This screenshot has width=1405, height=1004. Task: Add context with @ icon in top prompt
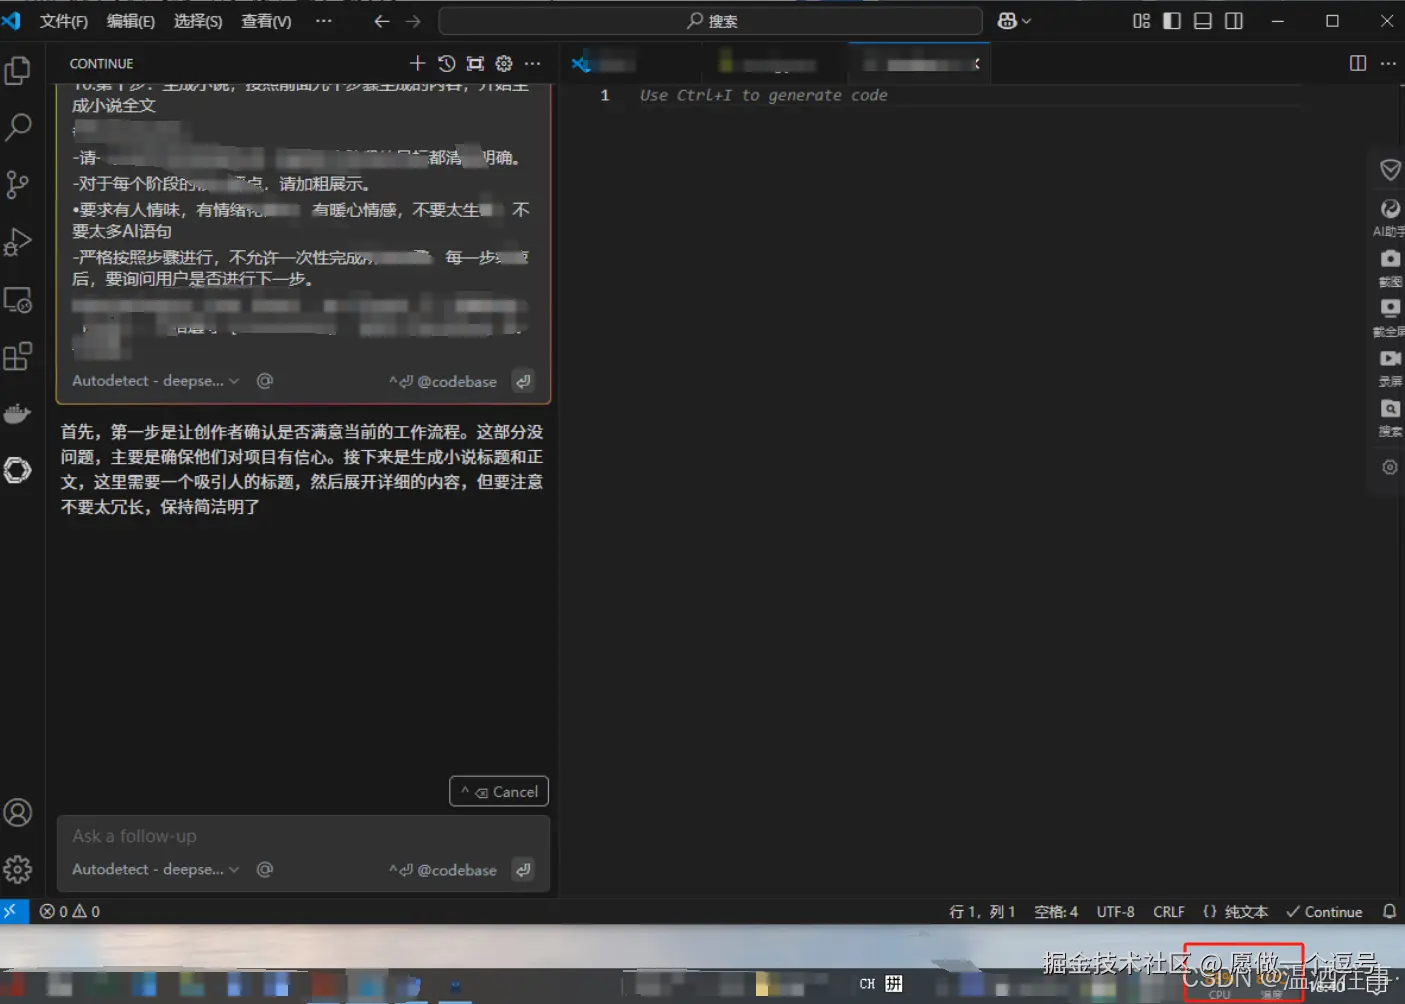[x=265, y=380]
